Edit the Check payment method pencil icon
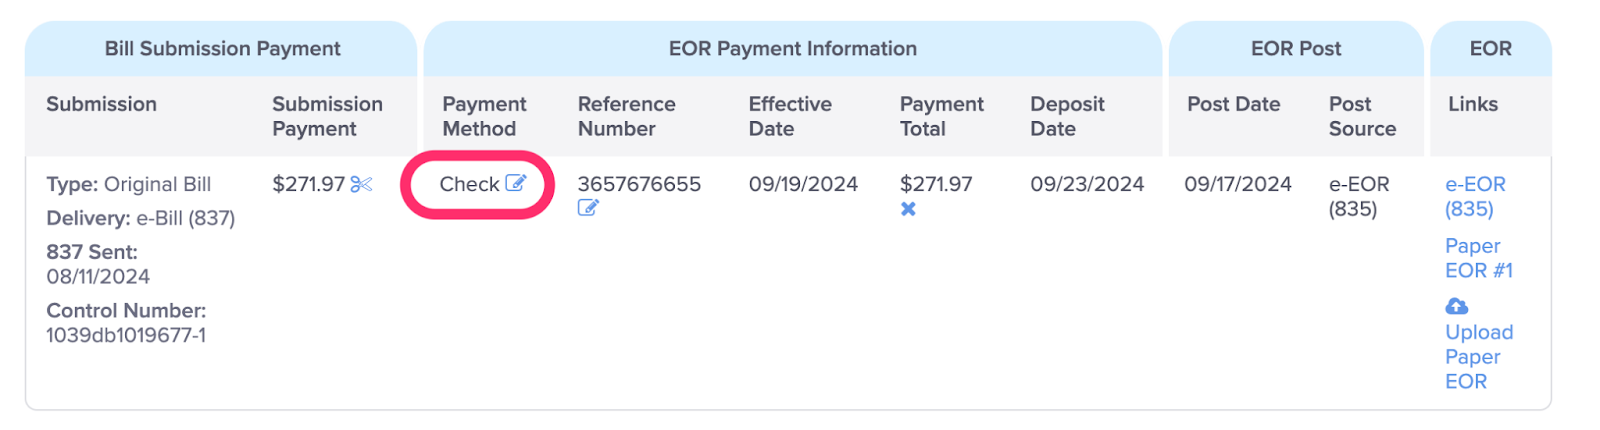This screenshot has height=430, width=1600. [x=515, y=183]
